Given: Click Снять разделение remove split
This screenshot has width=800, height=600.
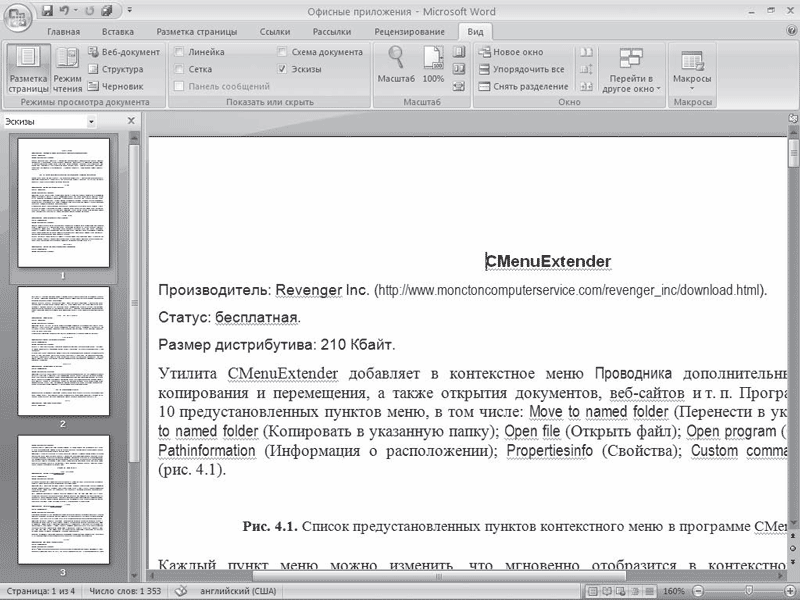Looking at the screenshot, I should [x=523, y=87].
